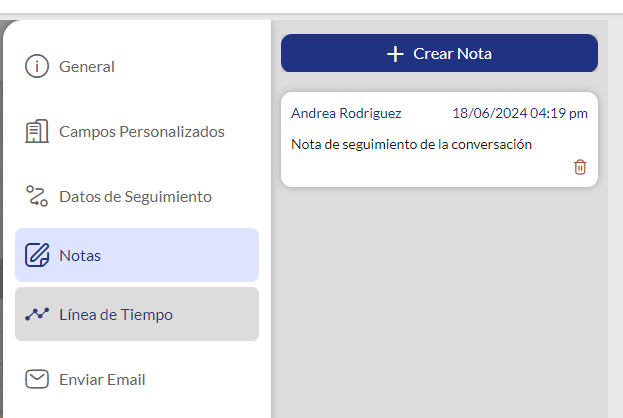Click the Campos Personalizados building icon
Image resolution: width=623 pixels, height=418 pixels.
click(37, 131)
